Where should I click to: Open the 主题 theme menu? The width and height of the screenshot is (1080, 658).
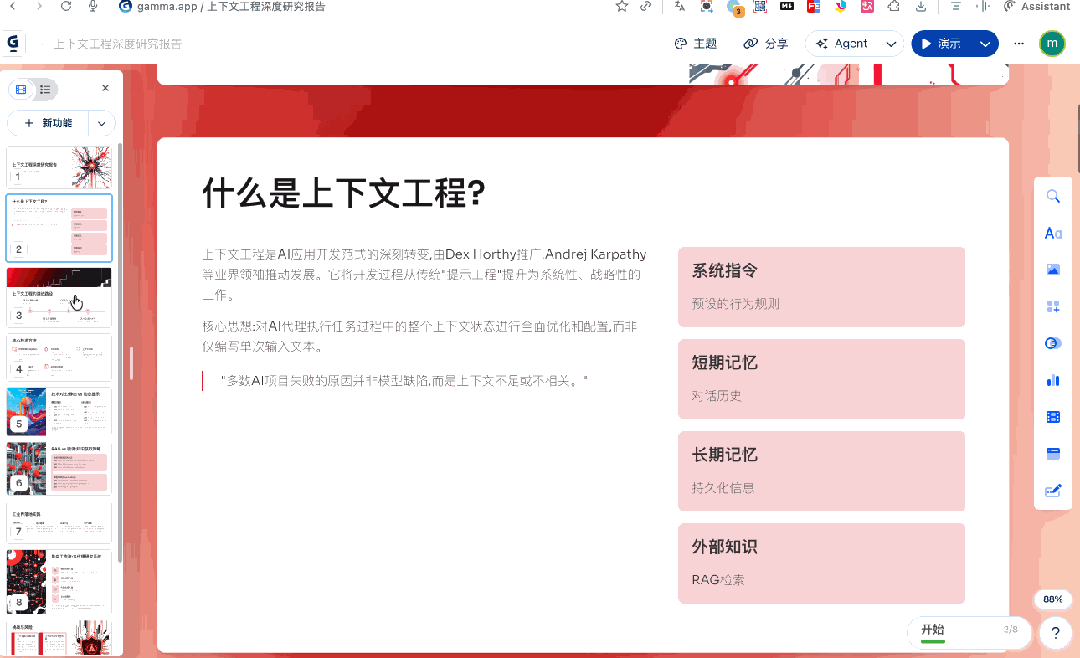point(696,44)
